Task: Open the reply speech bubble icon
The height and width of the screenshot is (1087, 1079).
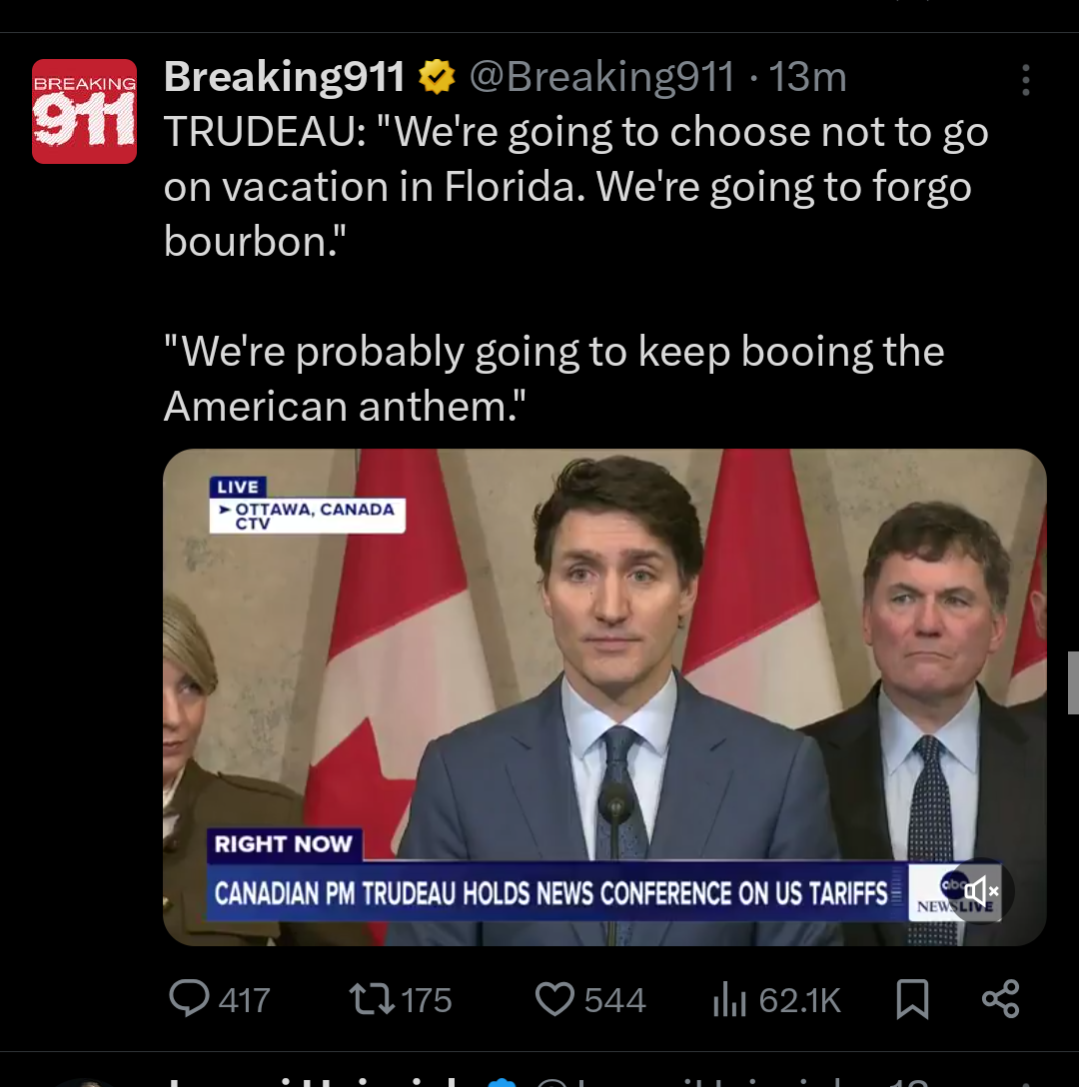Action: click(189, 998)
